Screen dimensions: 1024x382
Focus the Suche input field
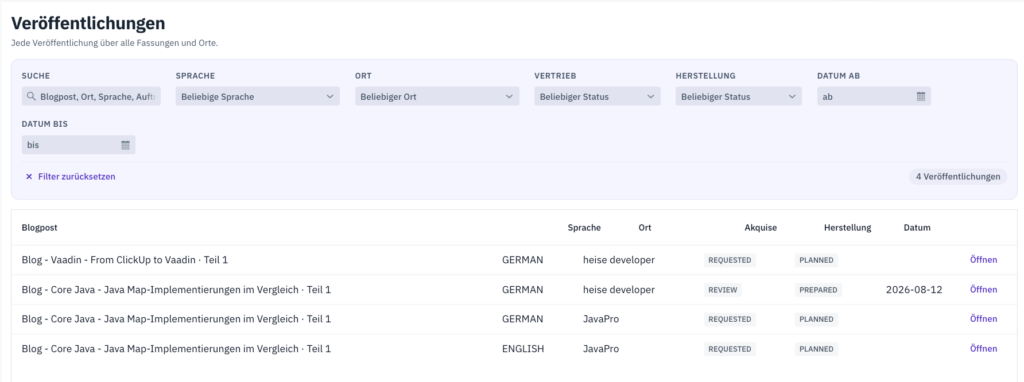[91, 97]
